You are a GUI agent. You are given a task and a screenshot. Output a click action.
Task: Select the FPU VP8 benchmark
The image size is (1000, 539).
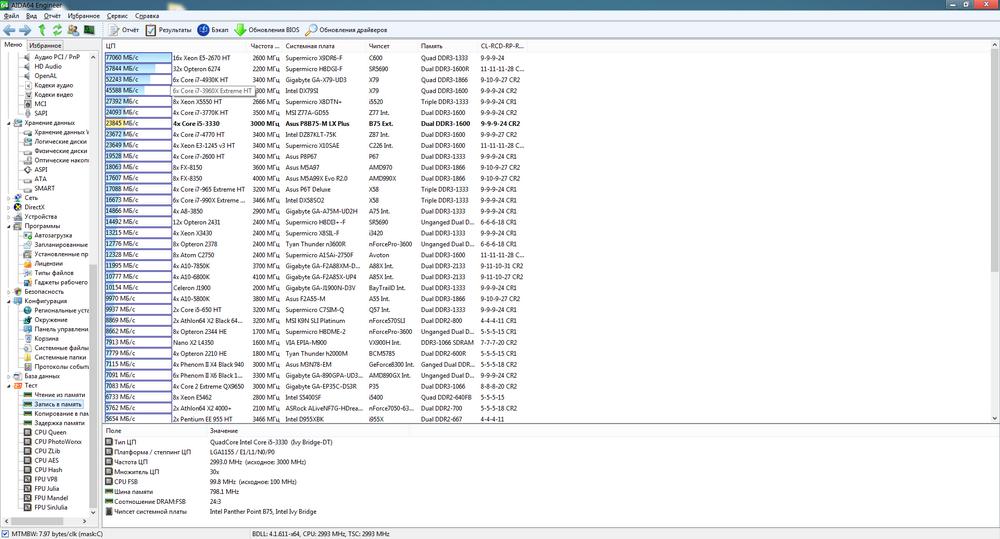coord(46,479)
